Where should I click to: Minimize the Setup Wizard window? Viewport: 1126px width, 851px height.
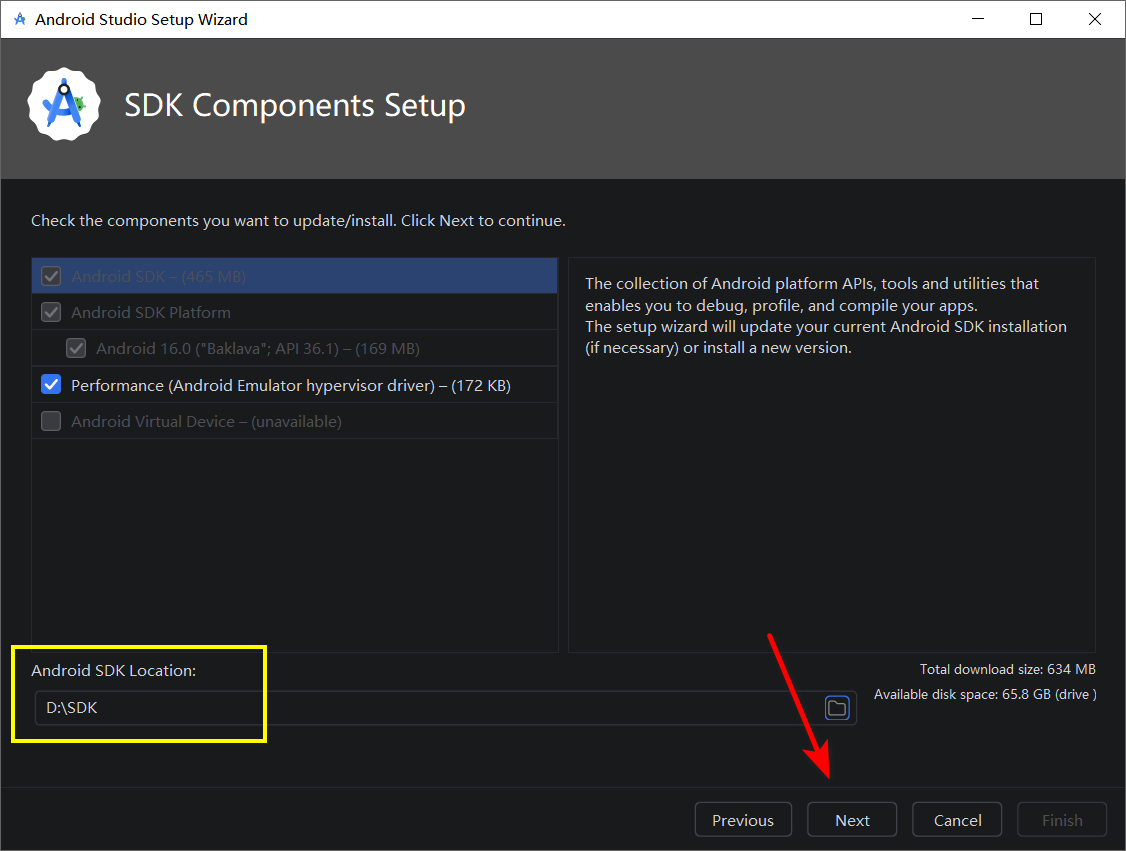tap(977, 19)
